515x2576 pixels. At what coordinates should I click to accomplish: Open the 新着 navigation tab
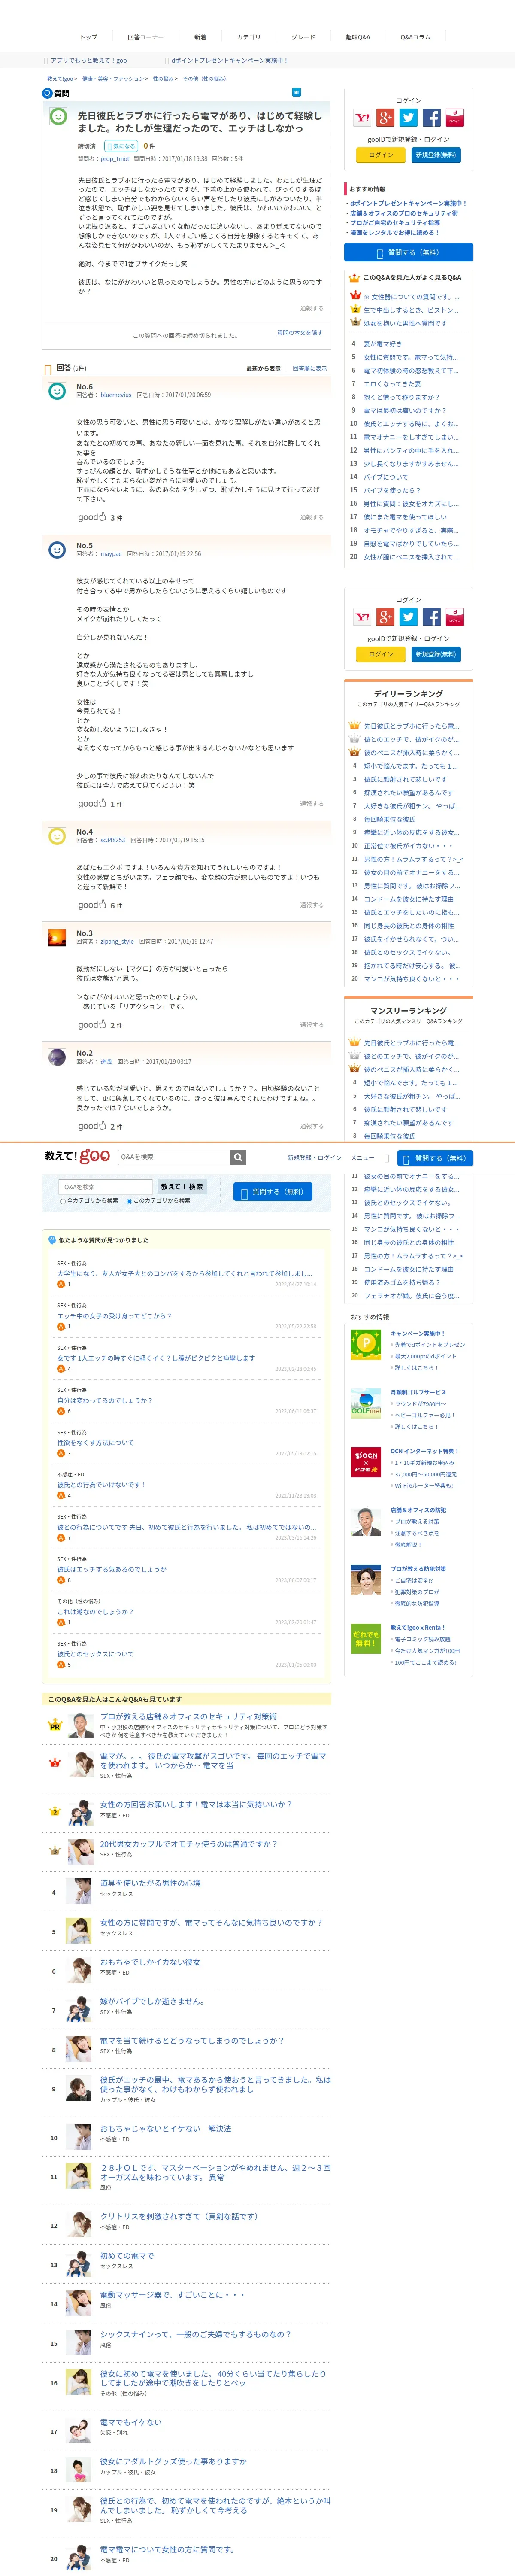[x=200, y=37]
